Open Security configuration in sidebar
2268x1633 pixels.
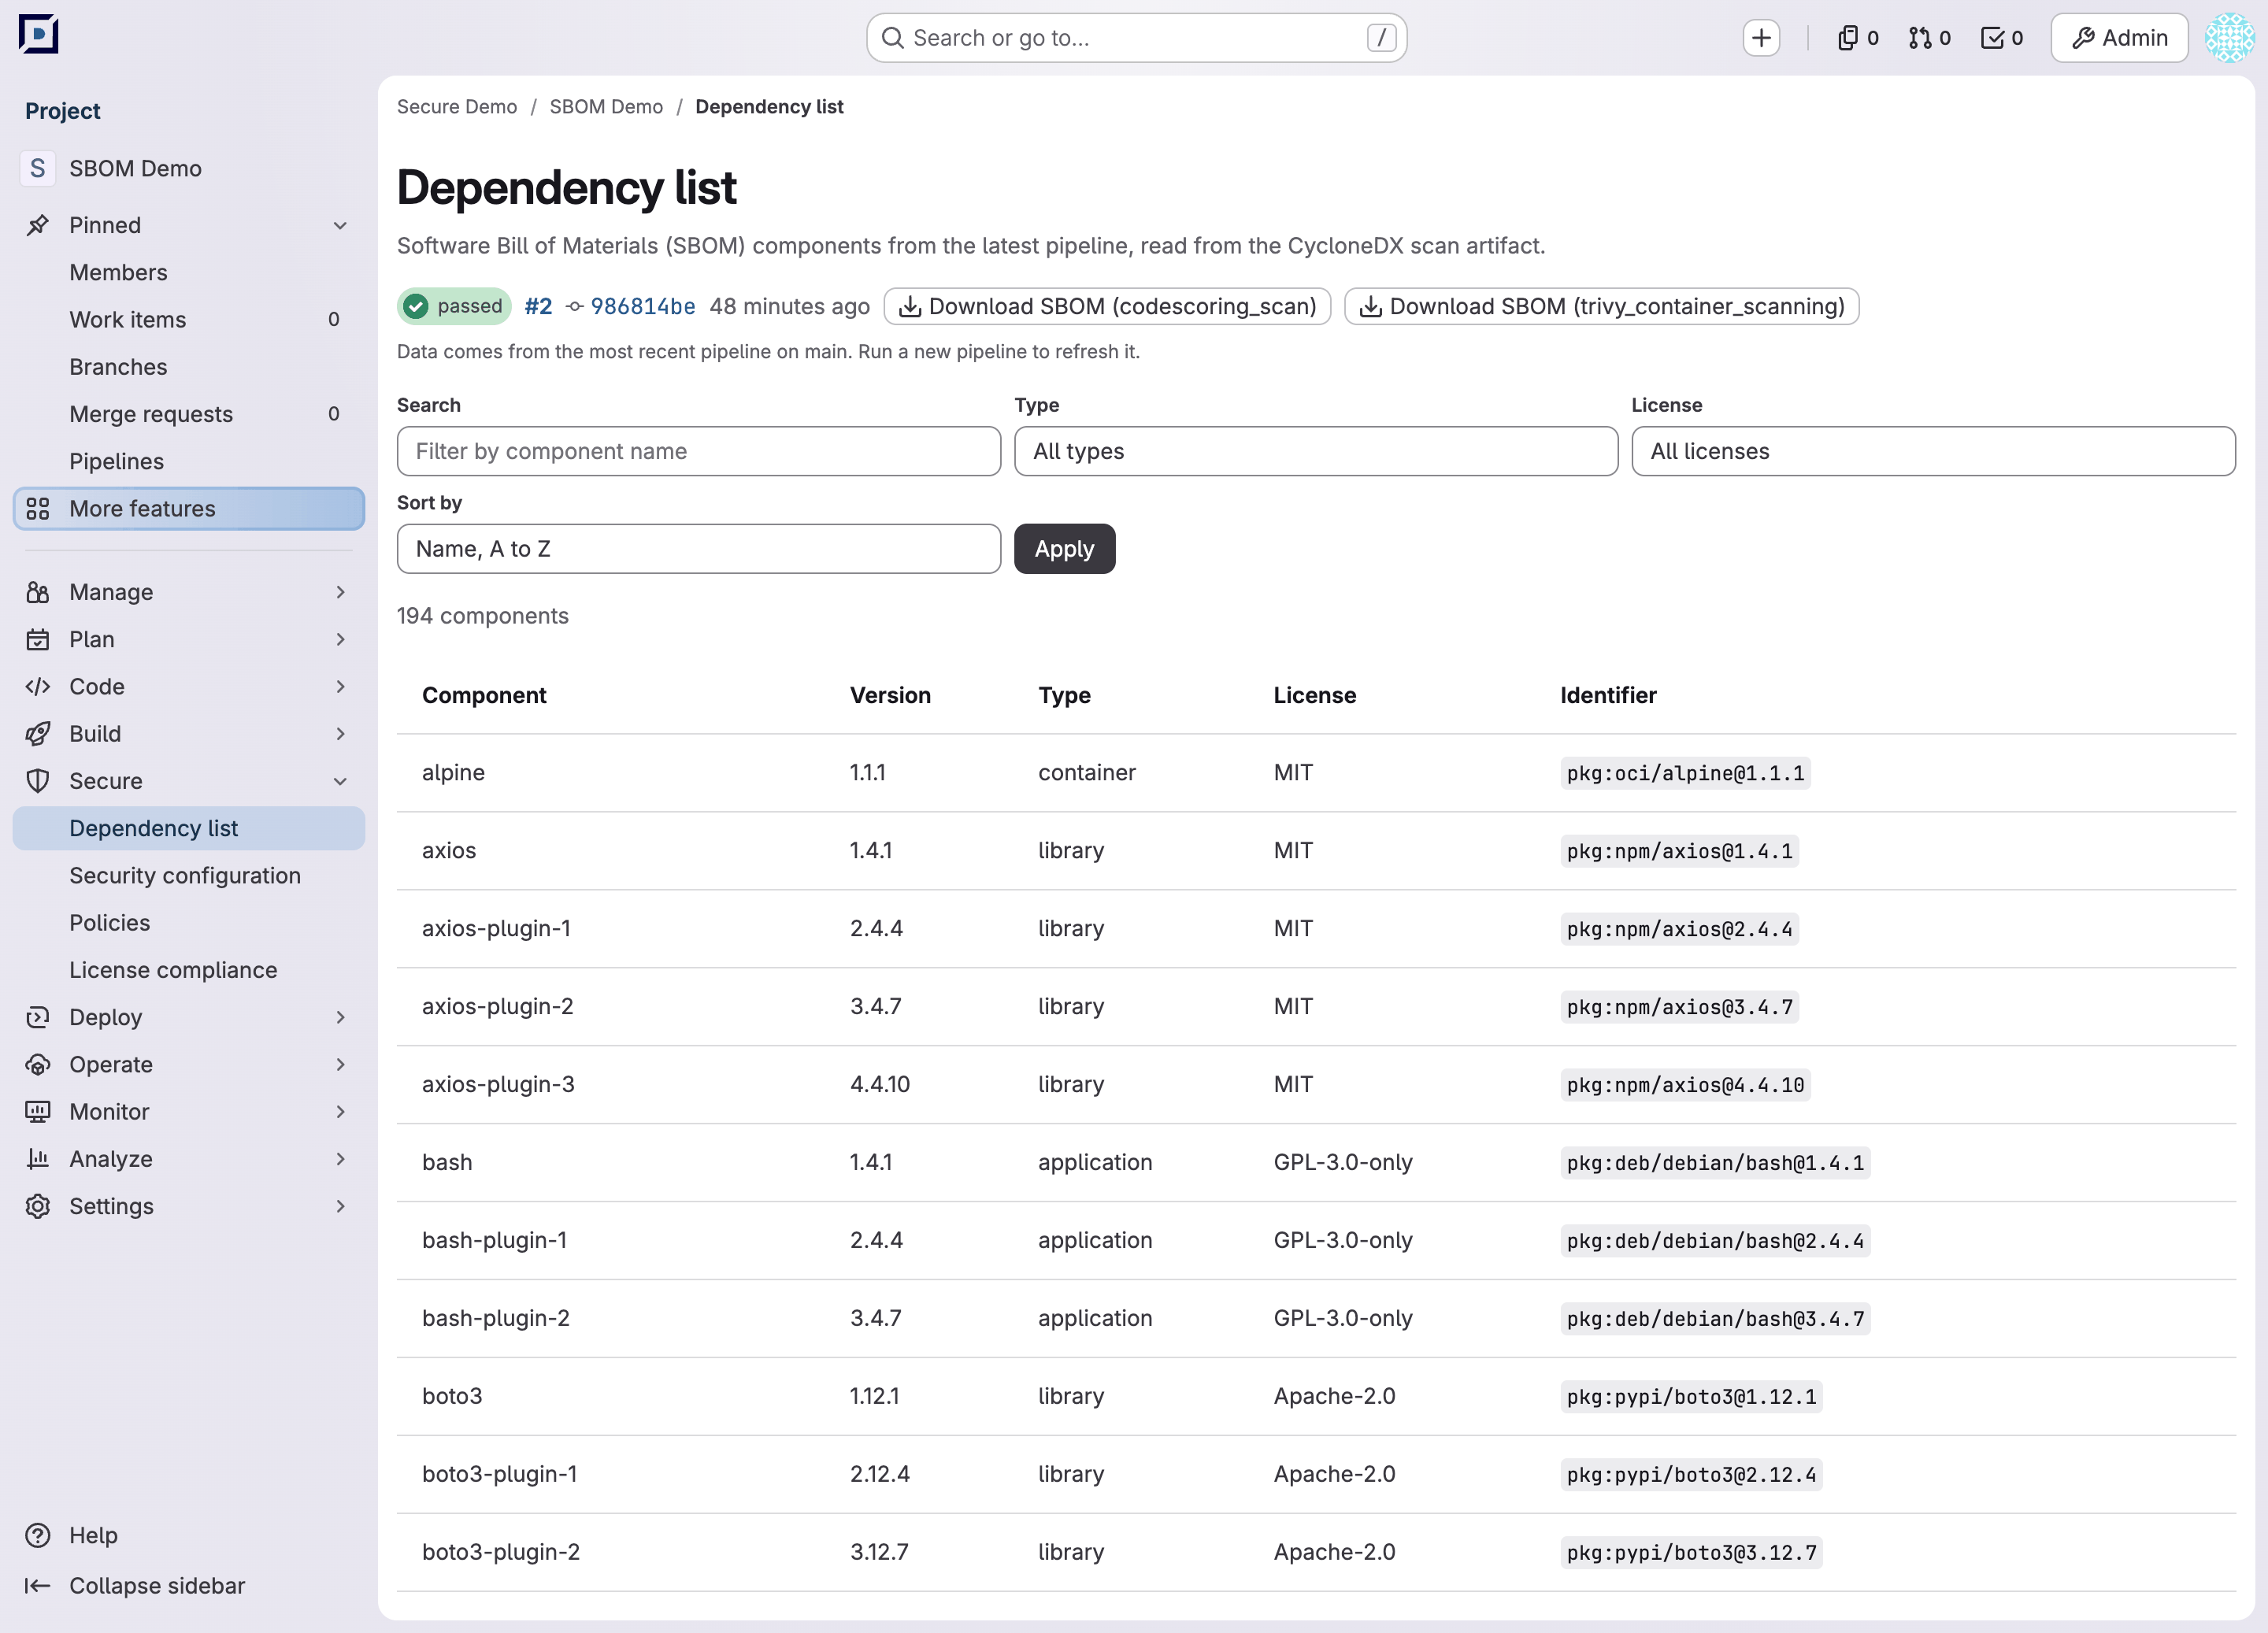point(189,876)
